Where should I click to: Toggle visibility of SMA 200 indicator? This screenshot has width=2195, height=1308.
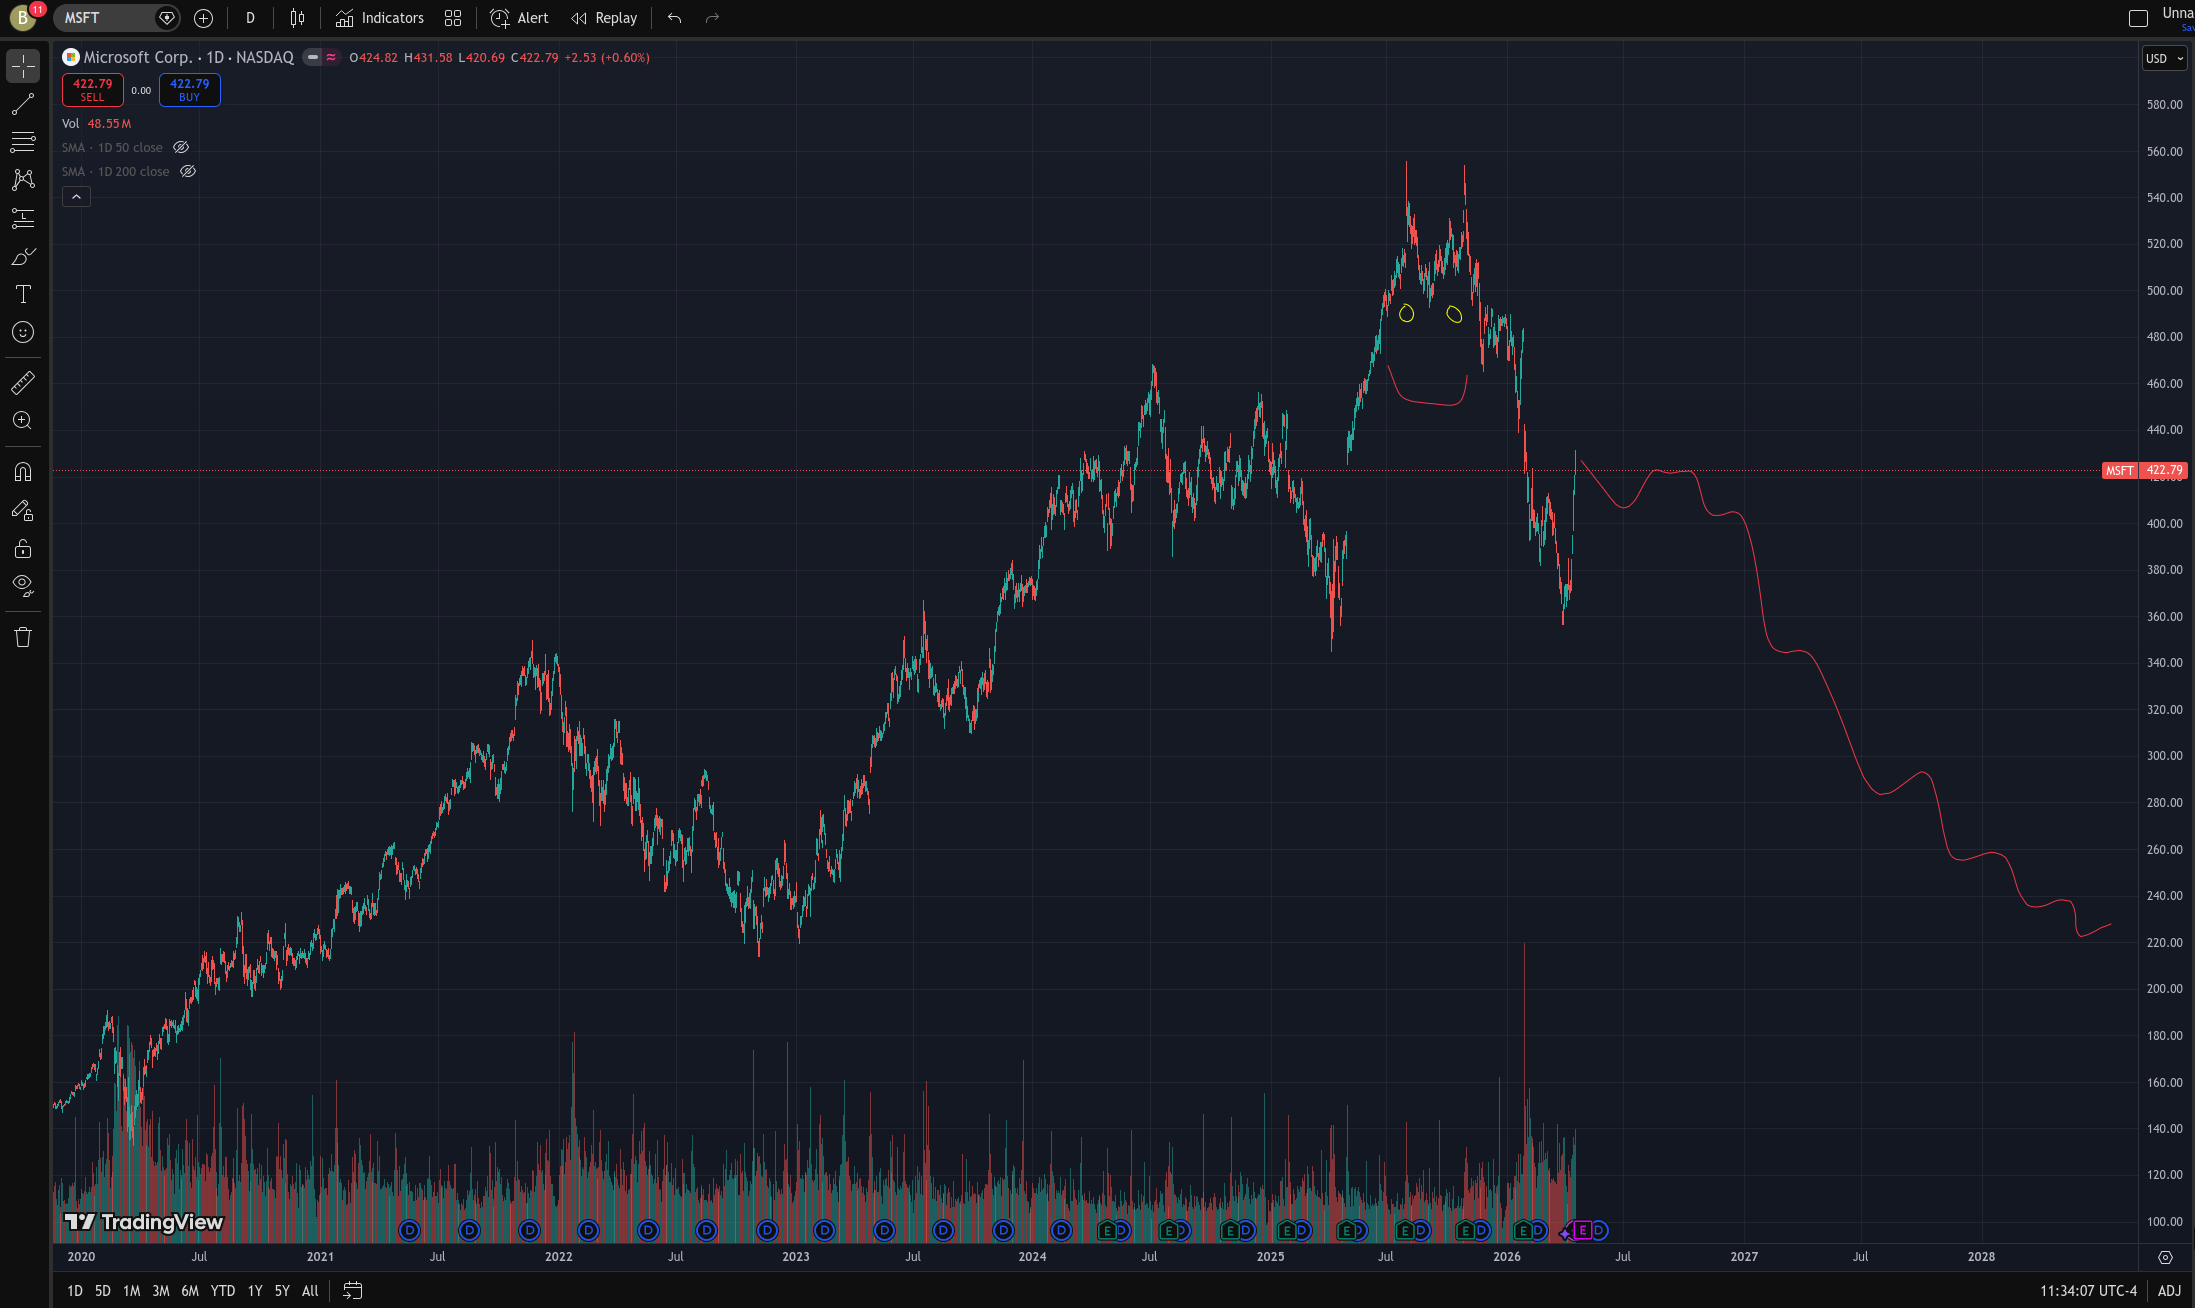(187, 171)
